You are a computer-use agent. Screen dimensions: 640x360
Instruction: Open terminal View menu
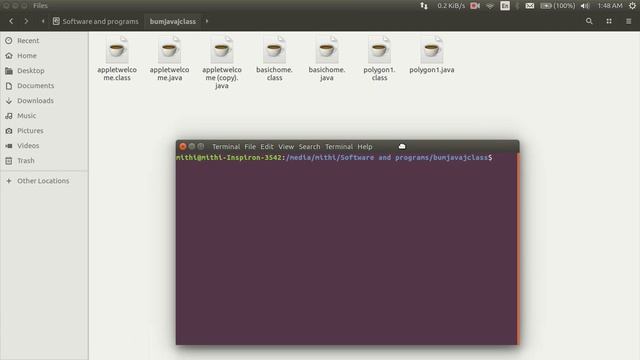[286, 147]
